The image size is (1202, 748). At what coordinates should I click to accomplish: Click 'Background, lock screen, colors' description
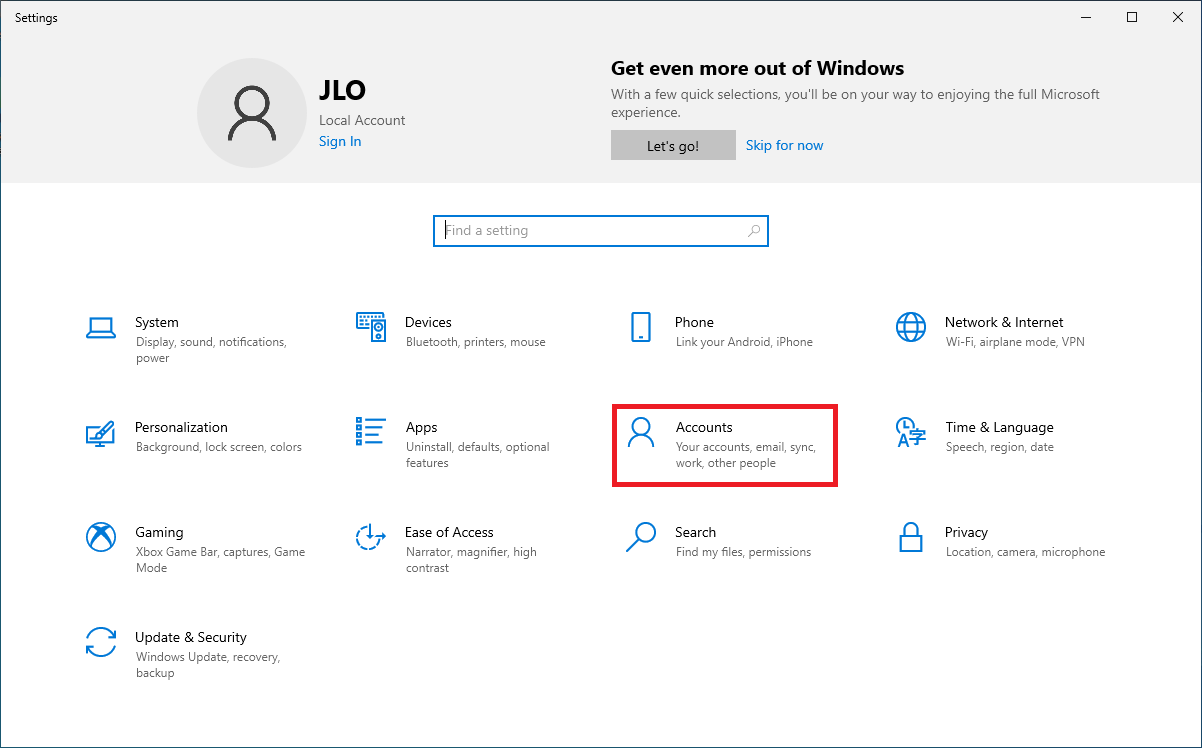[x=218, y=447]
